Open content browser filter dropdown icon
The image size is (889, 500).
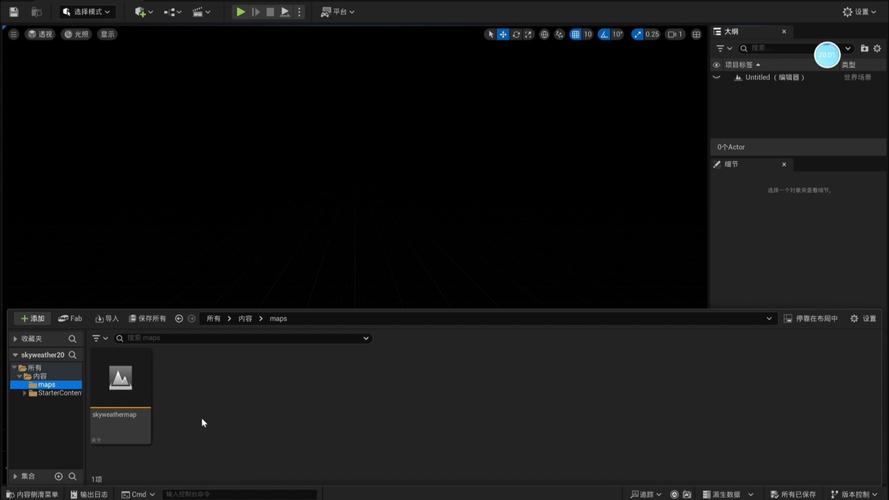point(100,338)
